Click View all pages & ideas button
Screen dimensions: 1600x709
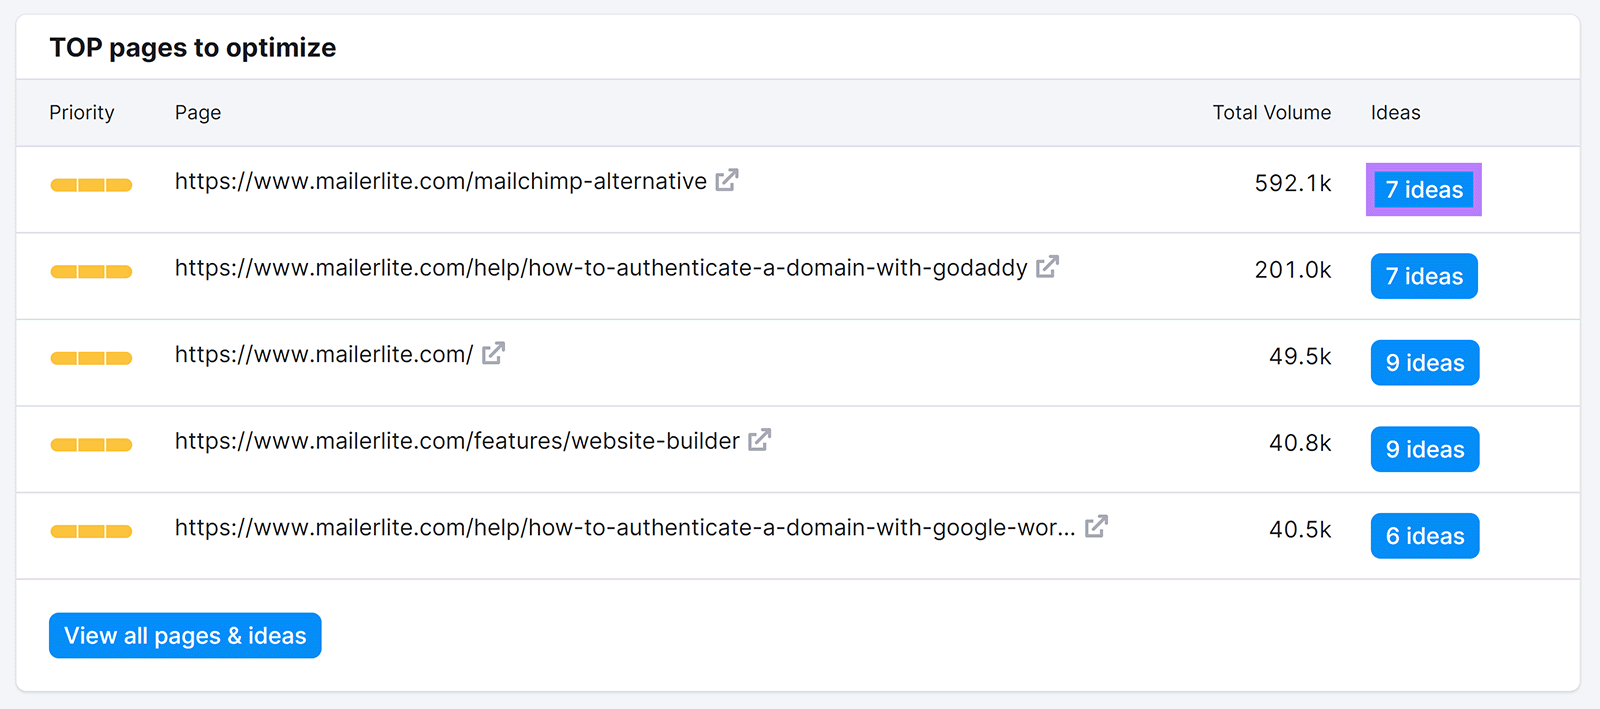[x=185, y=636]
